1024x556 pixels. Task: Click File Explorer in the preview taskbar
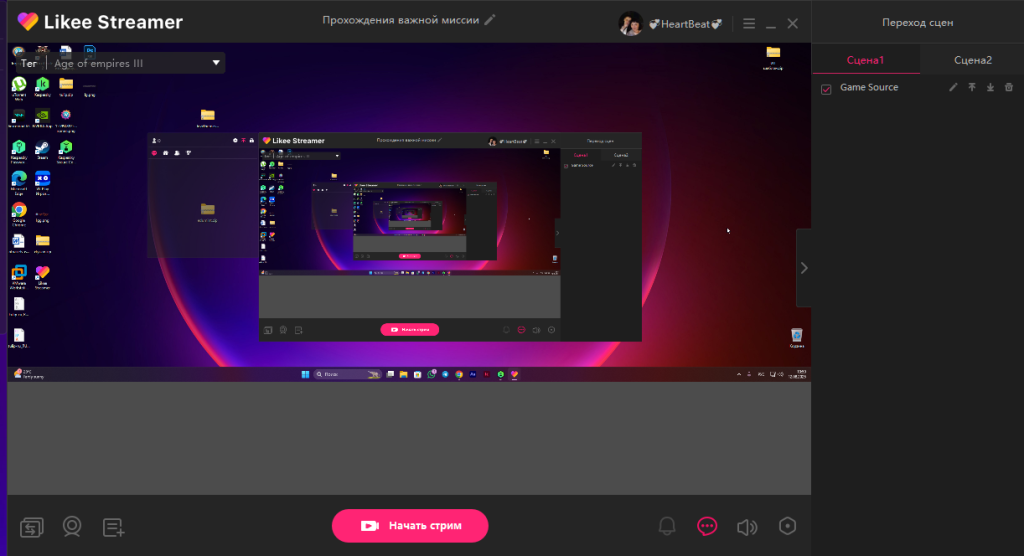point(404,374)
